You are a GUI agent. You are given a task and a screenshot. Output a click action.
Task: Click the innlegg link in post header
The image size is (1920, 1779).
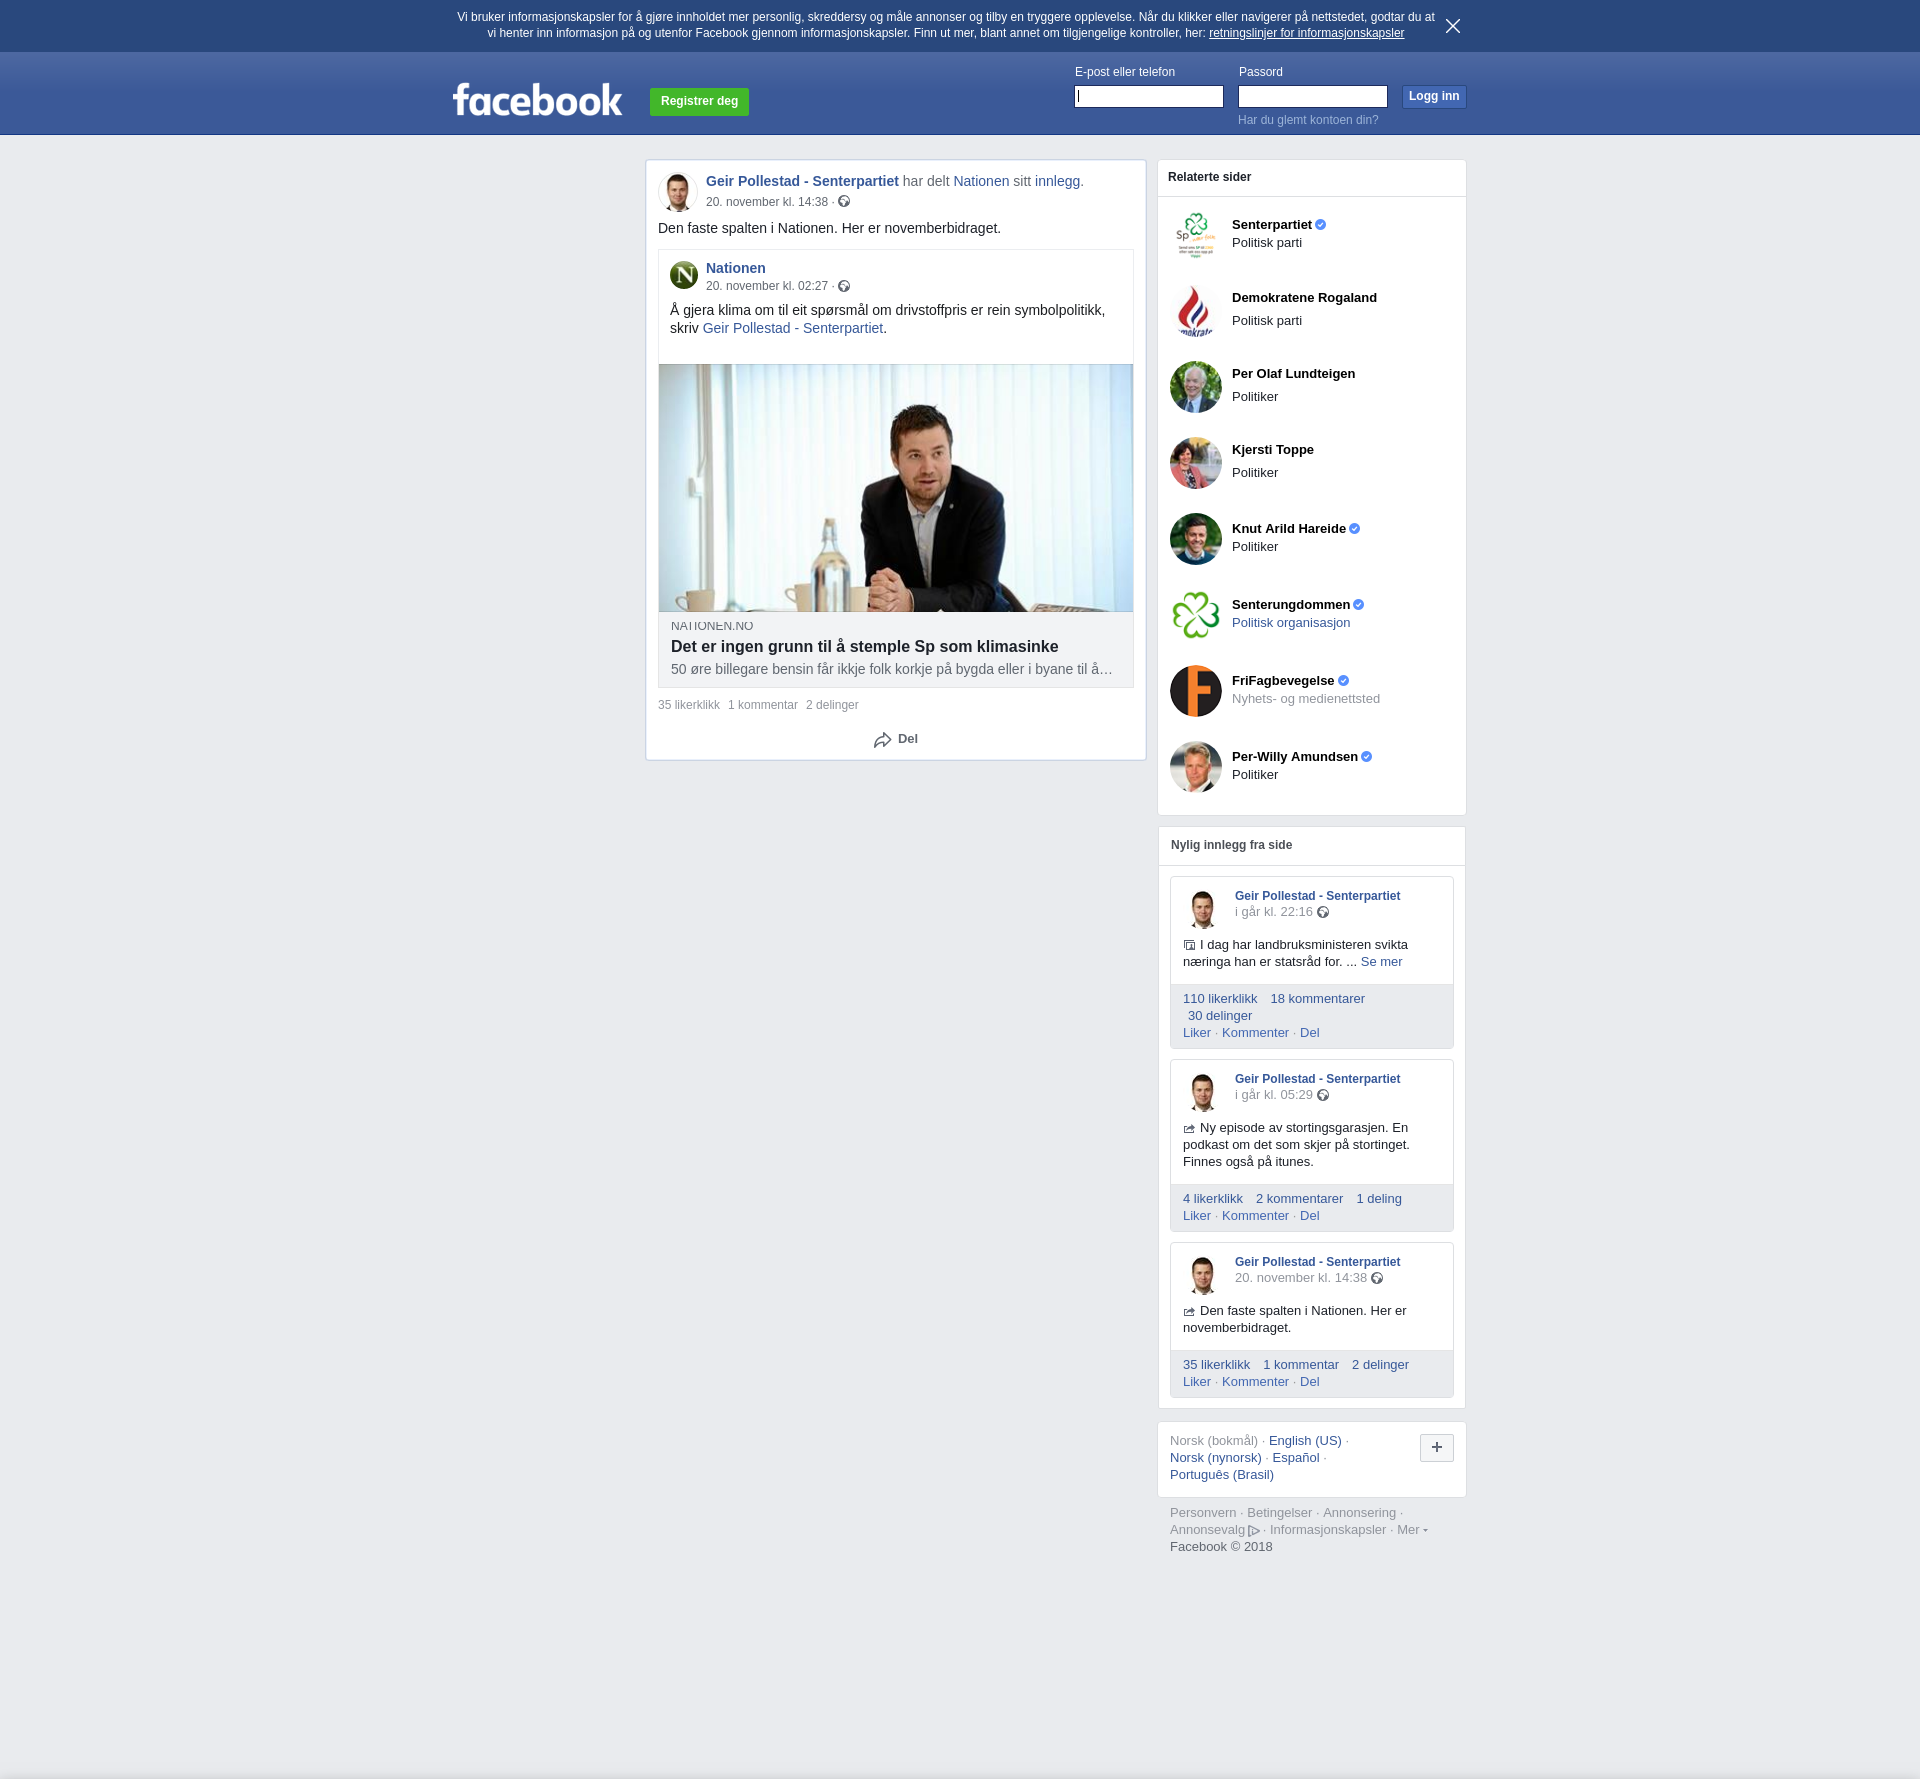(x=1057, y=181)
